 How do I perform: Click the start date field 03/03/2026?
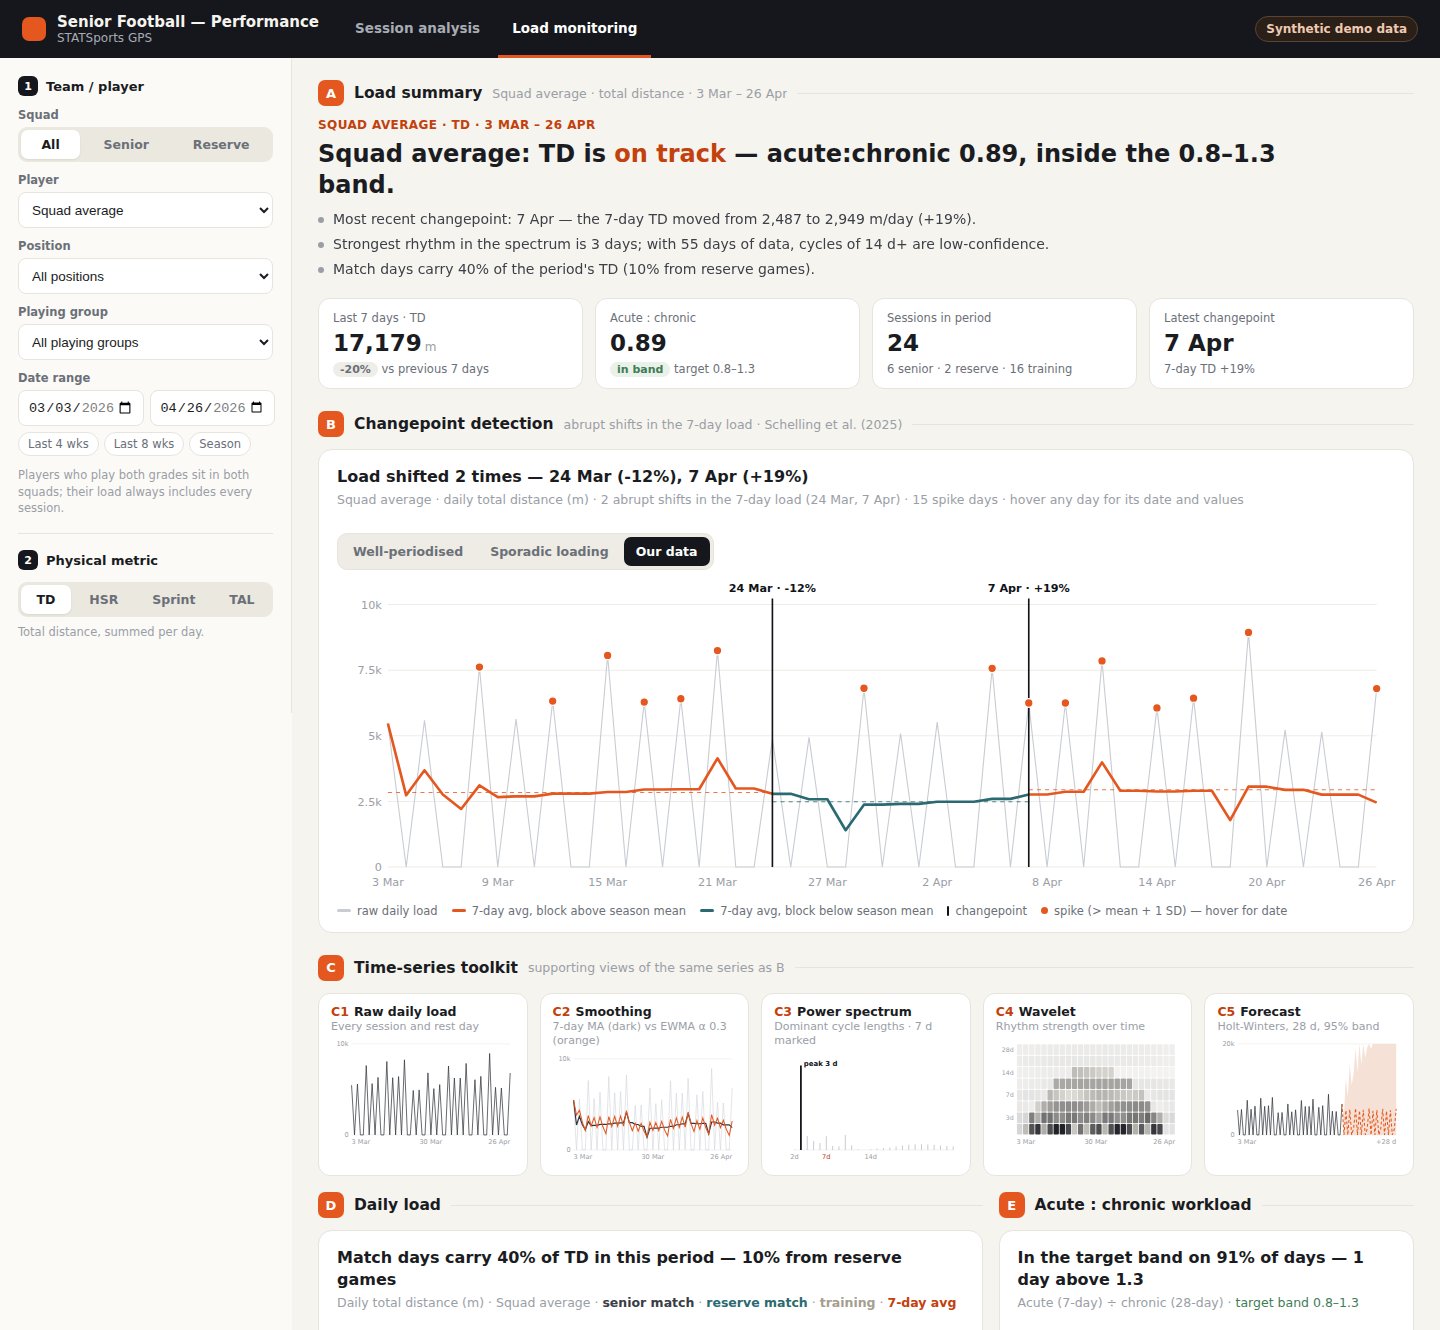tap(81, 408)
